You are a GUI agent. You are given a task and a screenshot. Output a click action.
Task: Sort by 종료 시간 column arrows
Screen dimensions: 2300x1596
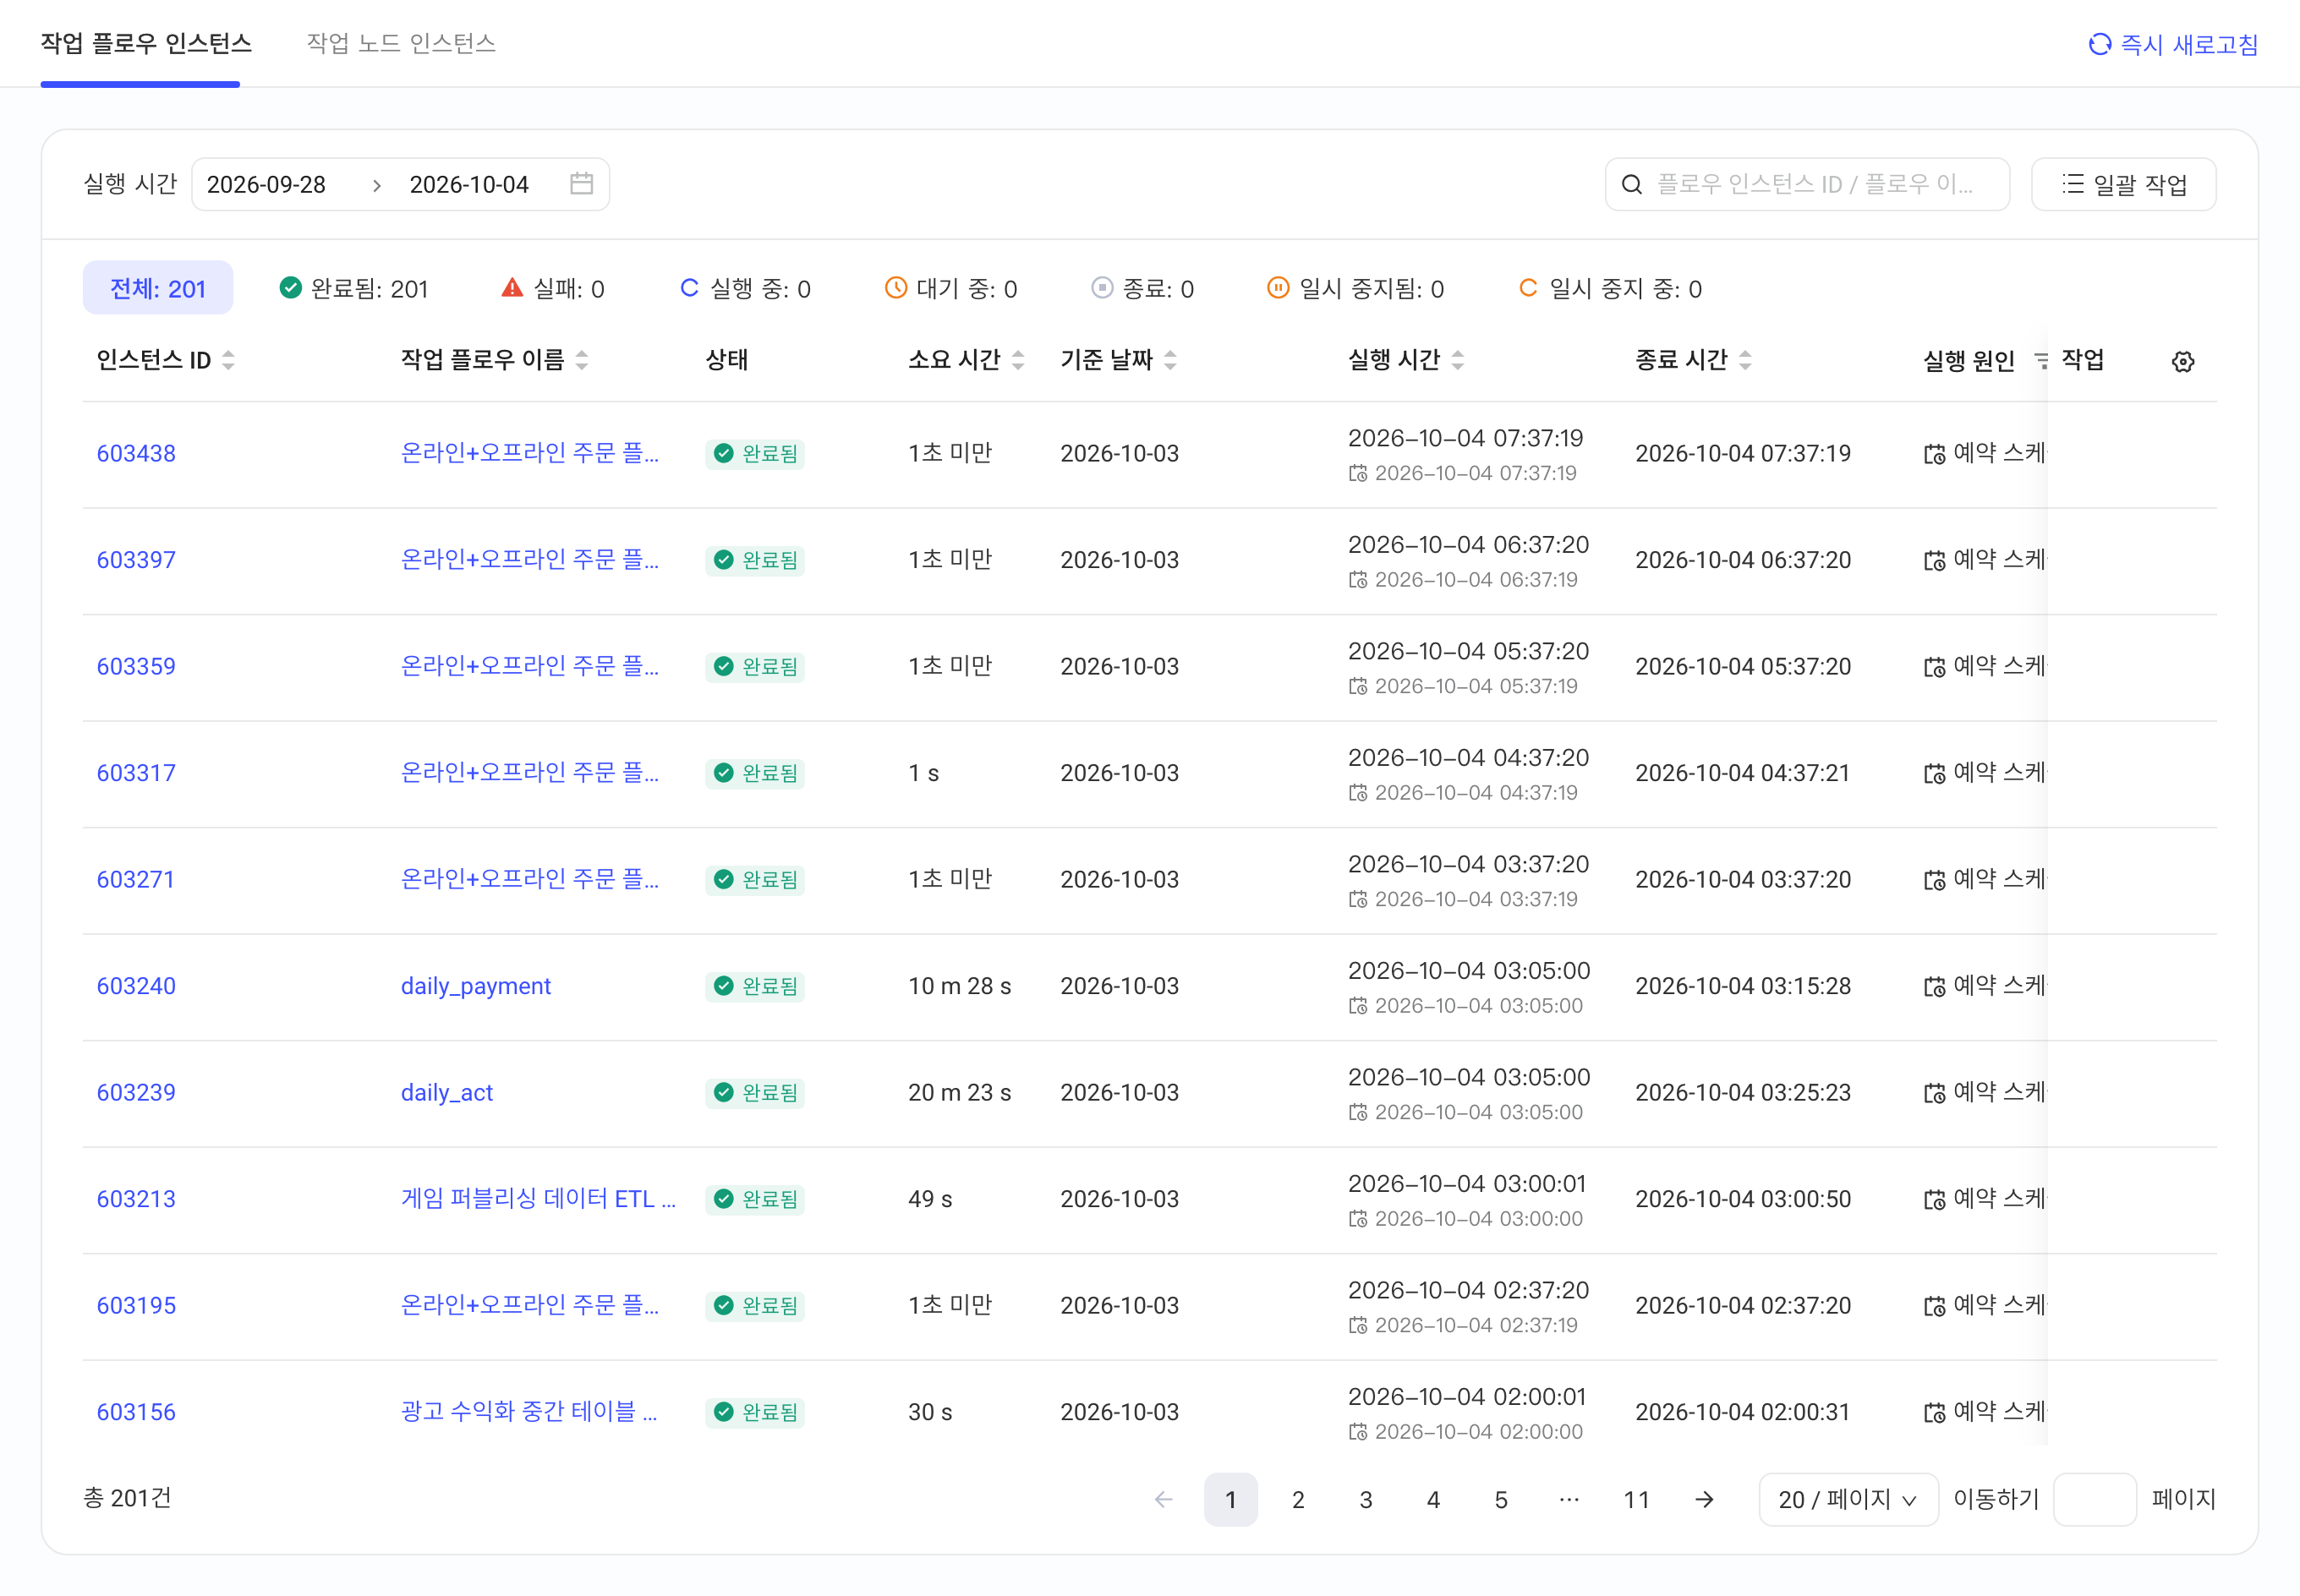tap(1745, 360)
